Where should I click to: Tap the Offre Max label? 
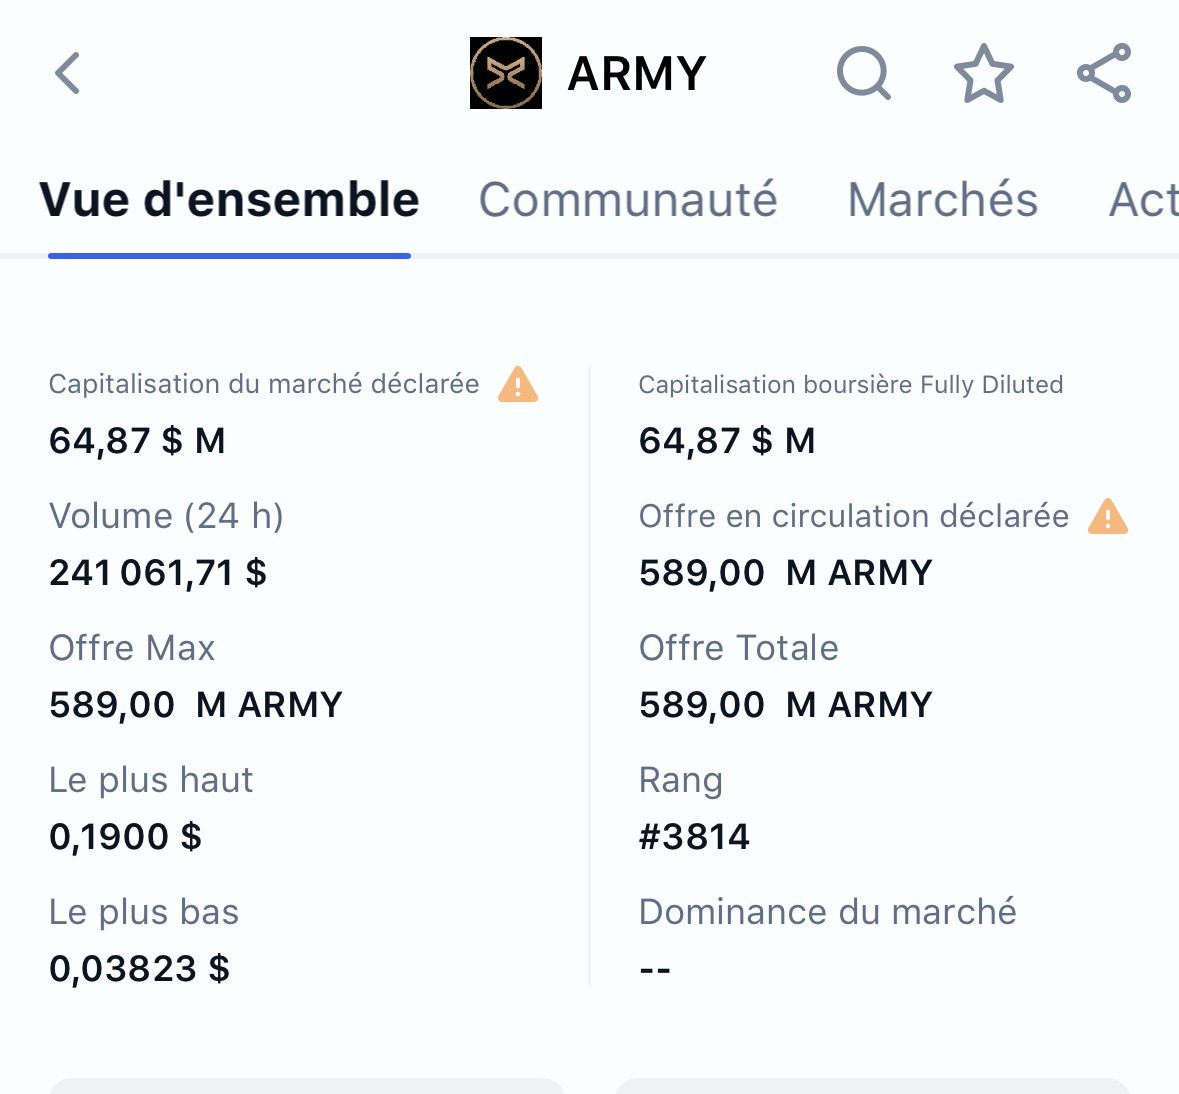pyautogui.click(x=132, y=648)
